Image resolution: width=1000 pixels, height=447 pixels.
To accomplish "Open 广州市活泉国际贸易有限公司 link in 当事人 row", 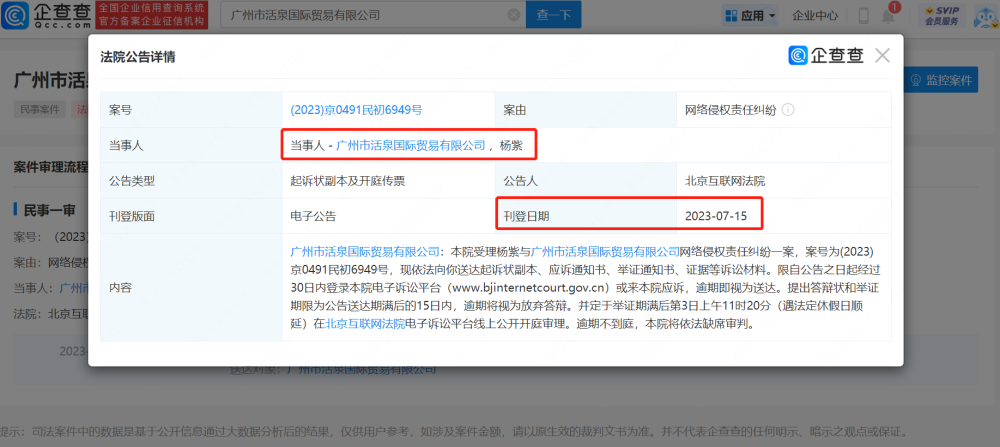I will (x=411, y=145).
